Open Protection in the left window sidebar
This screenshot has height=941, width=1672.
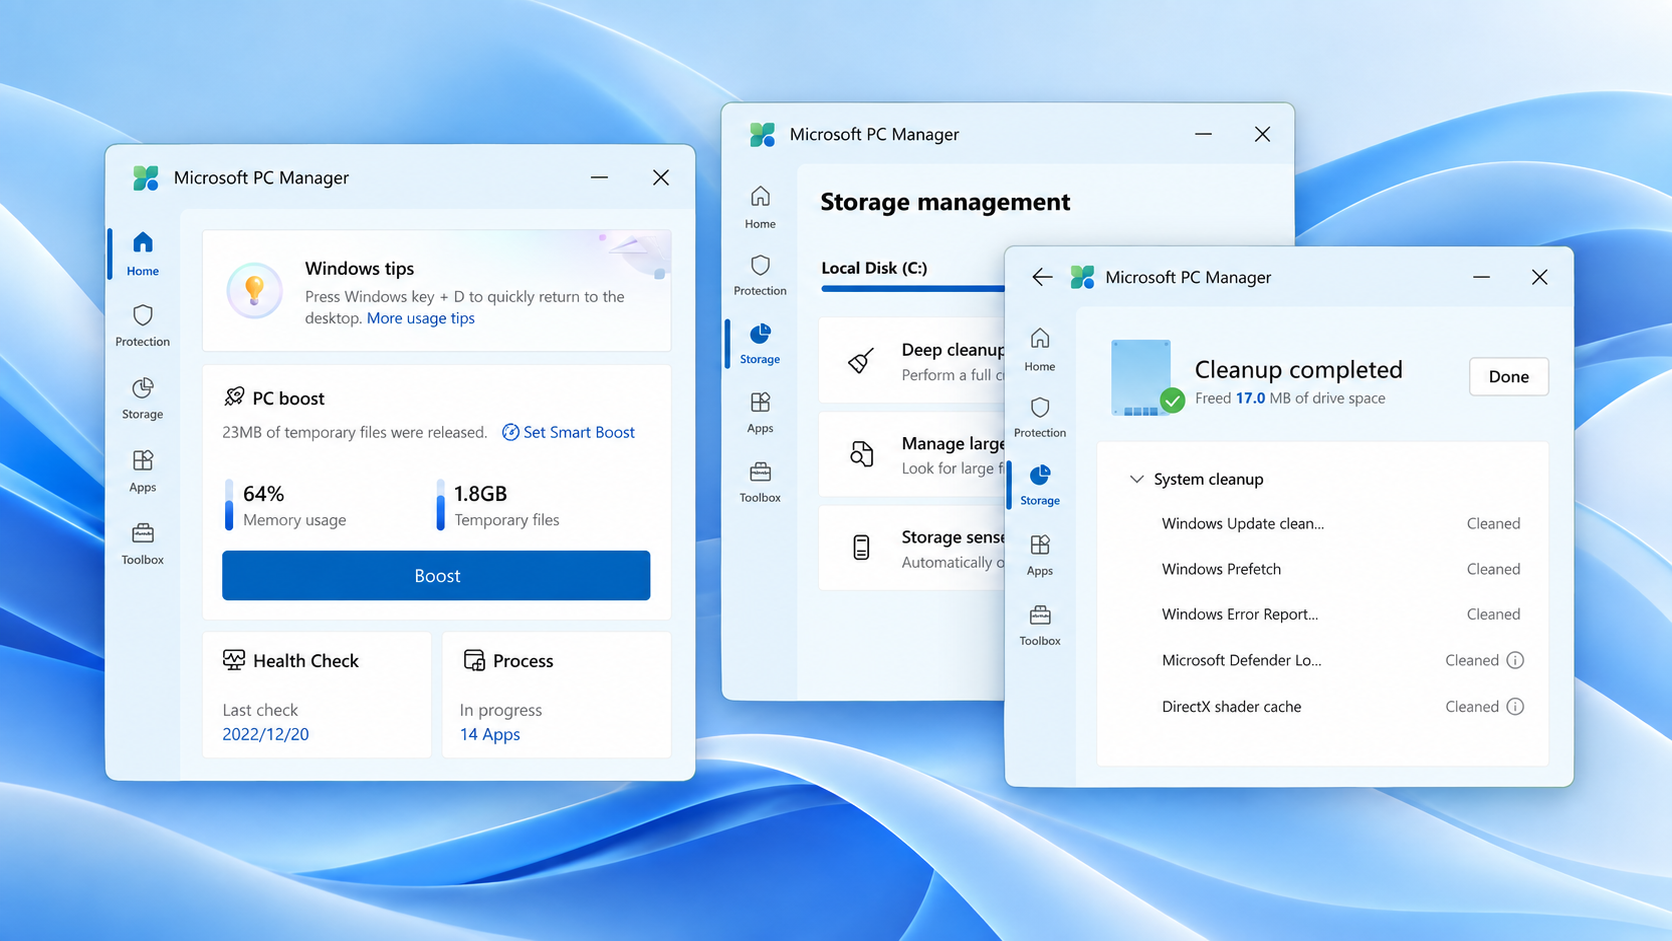point(143,326)
